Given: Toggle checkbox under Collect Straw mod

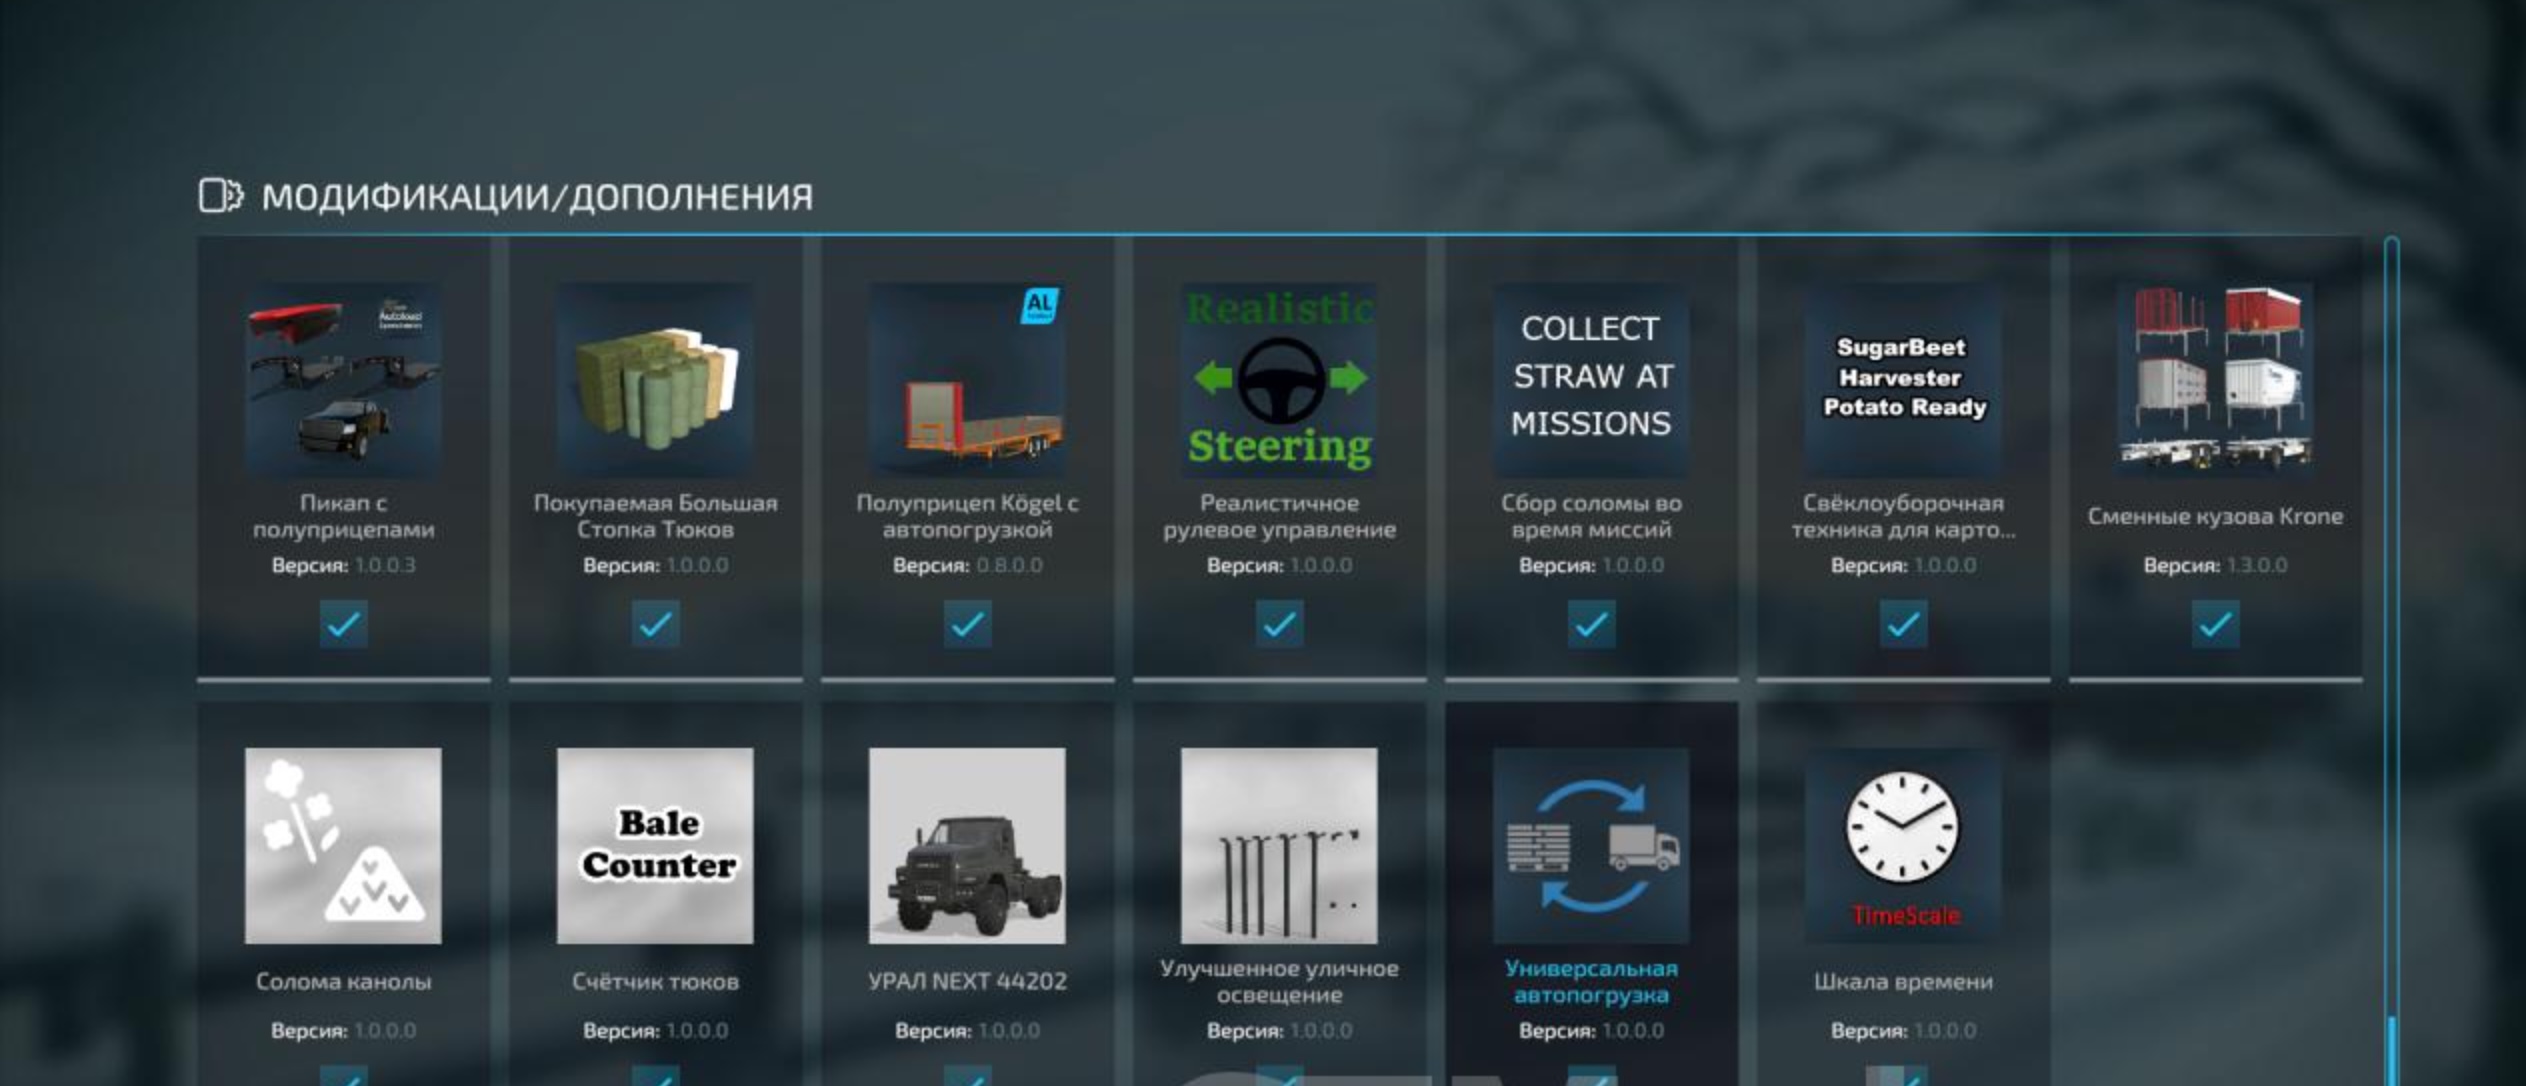Looking at the screenshot, I should pyautogui.click(x=1591, y=624).
